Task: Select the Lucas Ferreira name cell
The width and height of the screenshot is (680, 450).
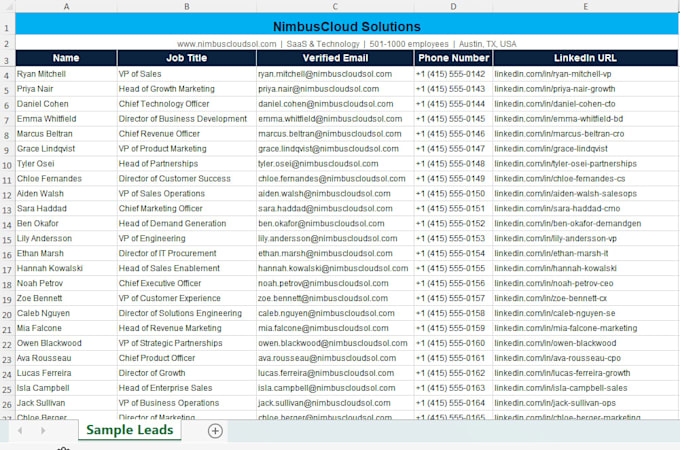Action: [x=66, y=373]
